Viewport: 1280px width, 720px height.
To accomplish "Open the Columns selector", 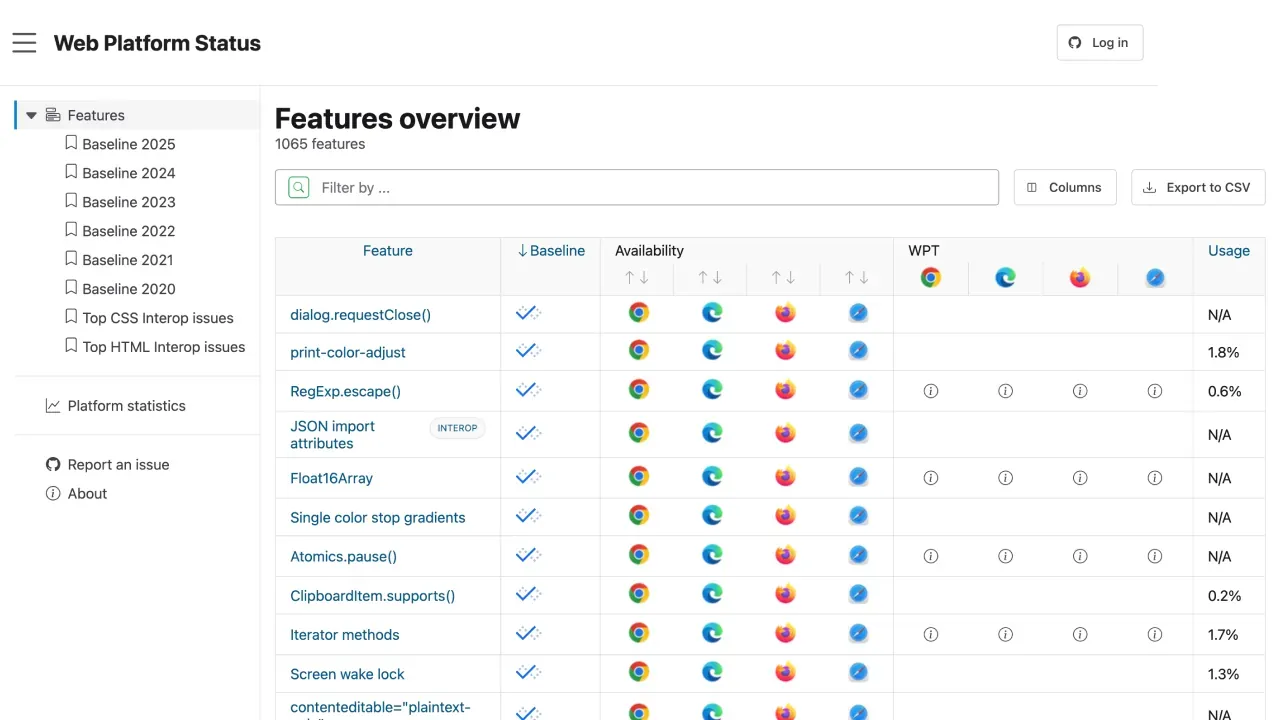I will pyautogui.click(x=1065, y=187).
